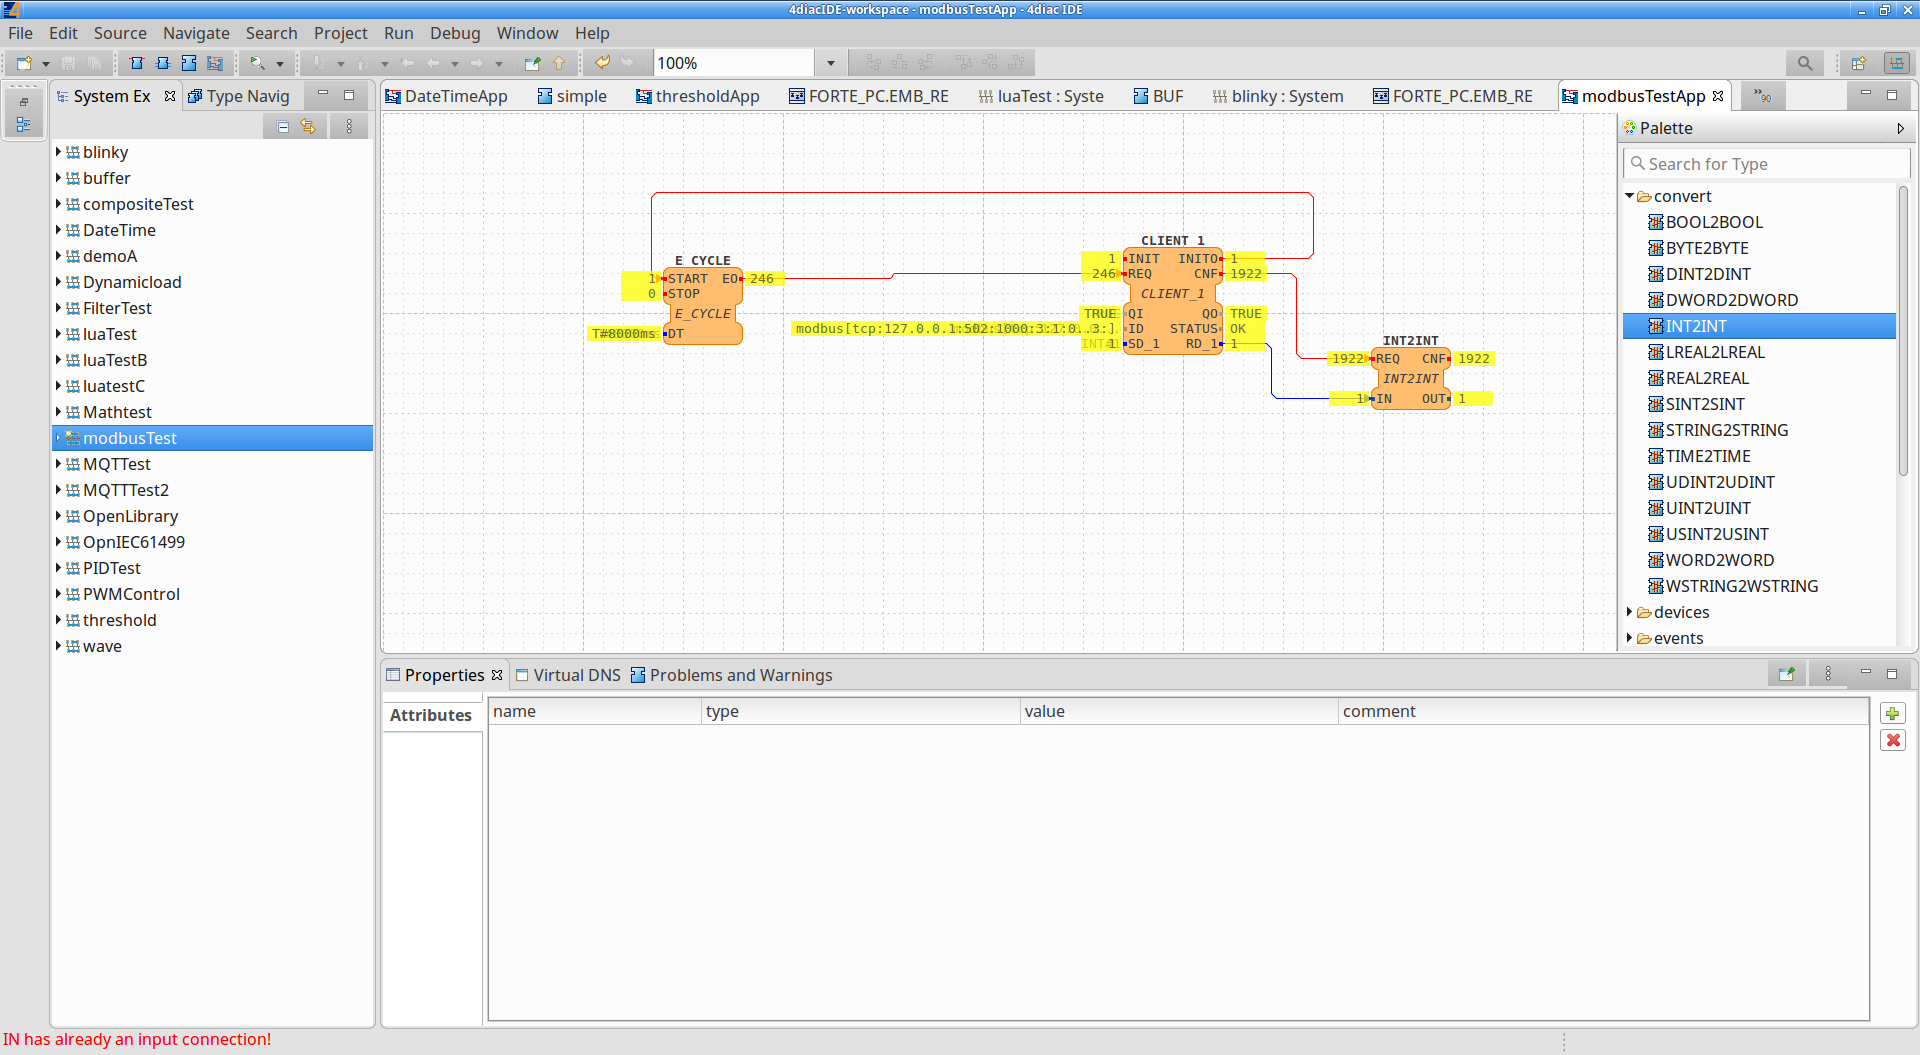This screenshot has height=1055, width=1920.
Task: Select WSTRING2WSTRING in the palette
Action: tap(1741, 586)
